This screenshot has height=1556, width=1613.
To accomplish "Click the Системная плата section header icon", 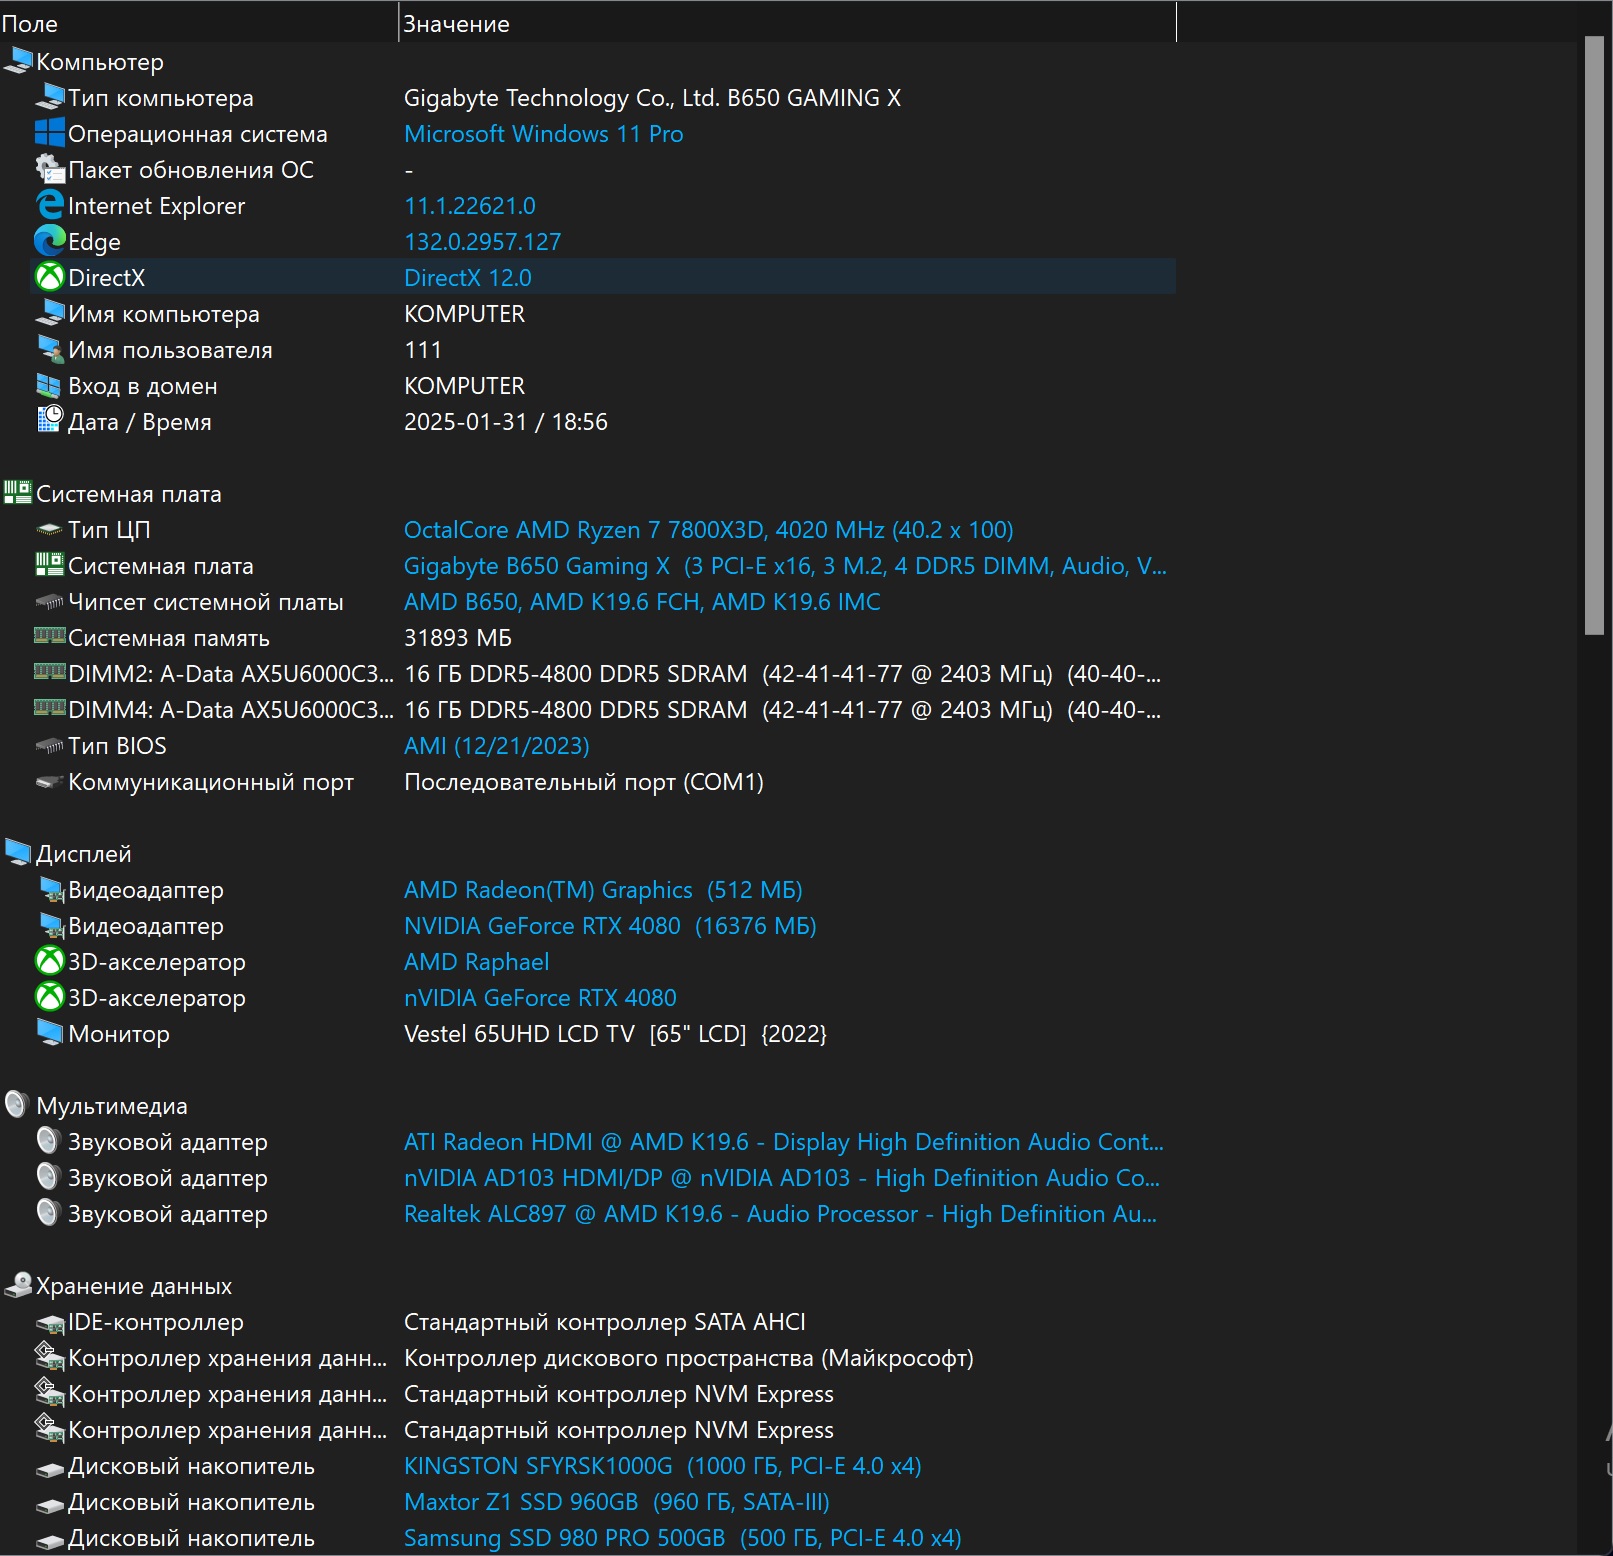I will [x=18, y=492].
